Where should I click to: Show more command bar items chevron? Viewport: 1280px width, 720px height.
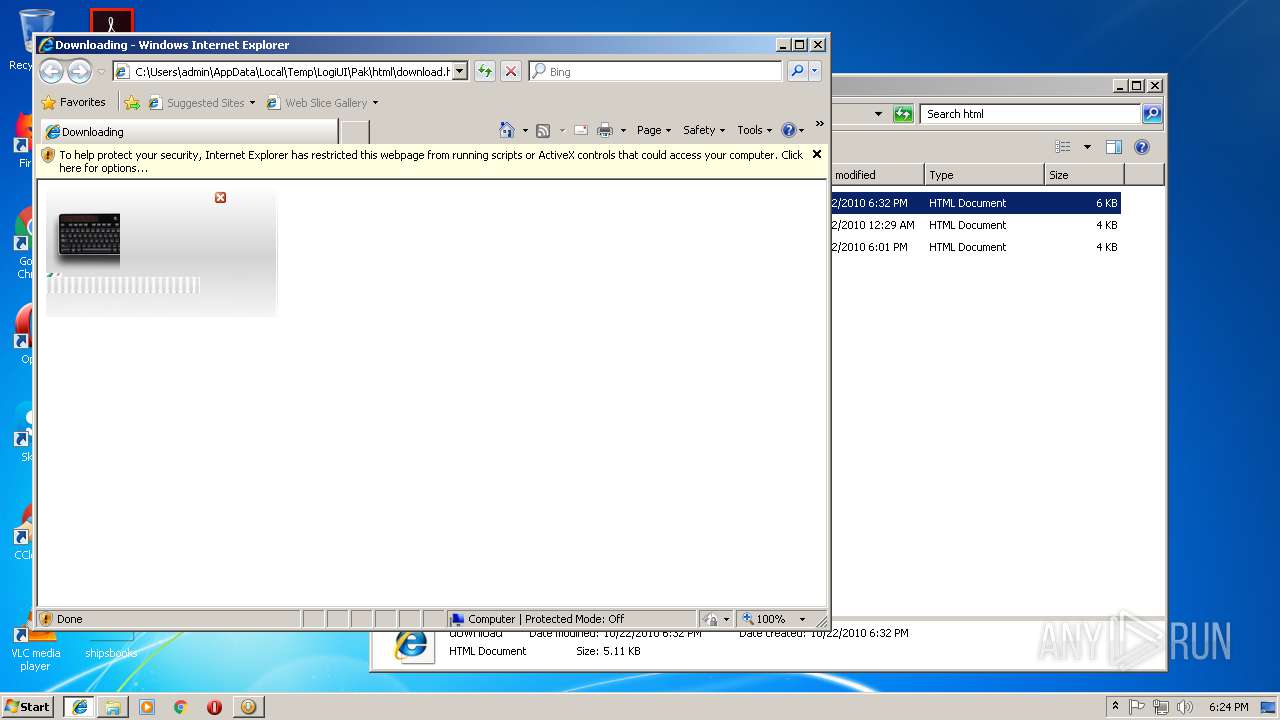(819, 124)
